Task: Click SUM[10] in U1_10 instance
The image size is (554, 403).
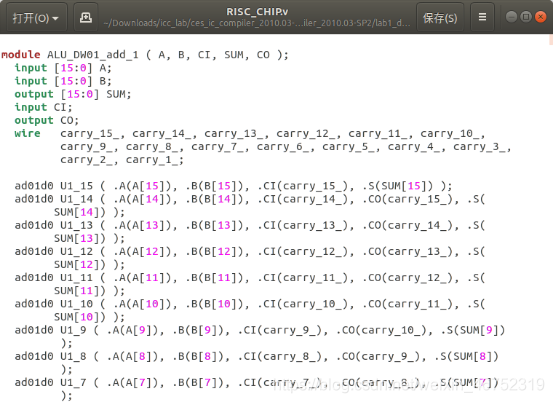Action: click(x=79, y=317)
